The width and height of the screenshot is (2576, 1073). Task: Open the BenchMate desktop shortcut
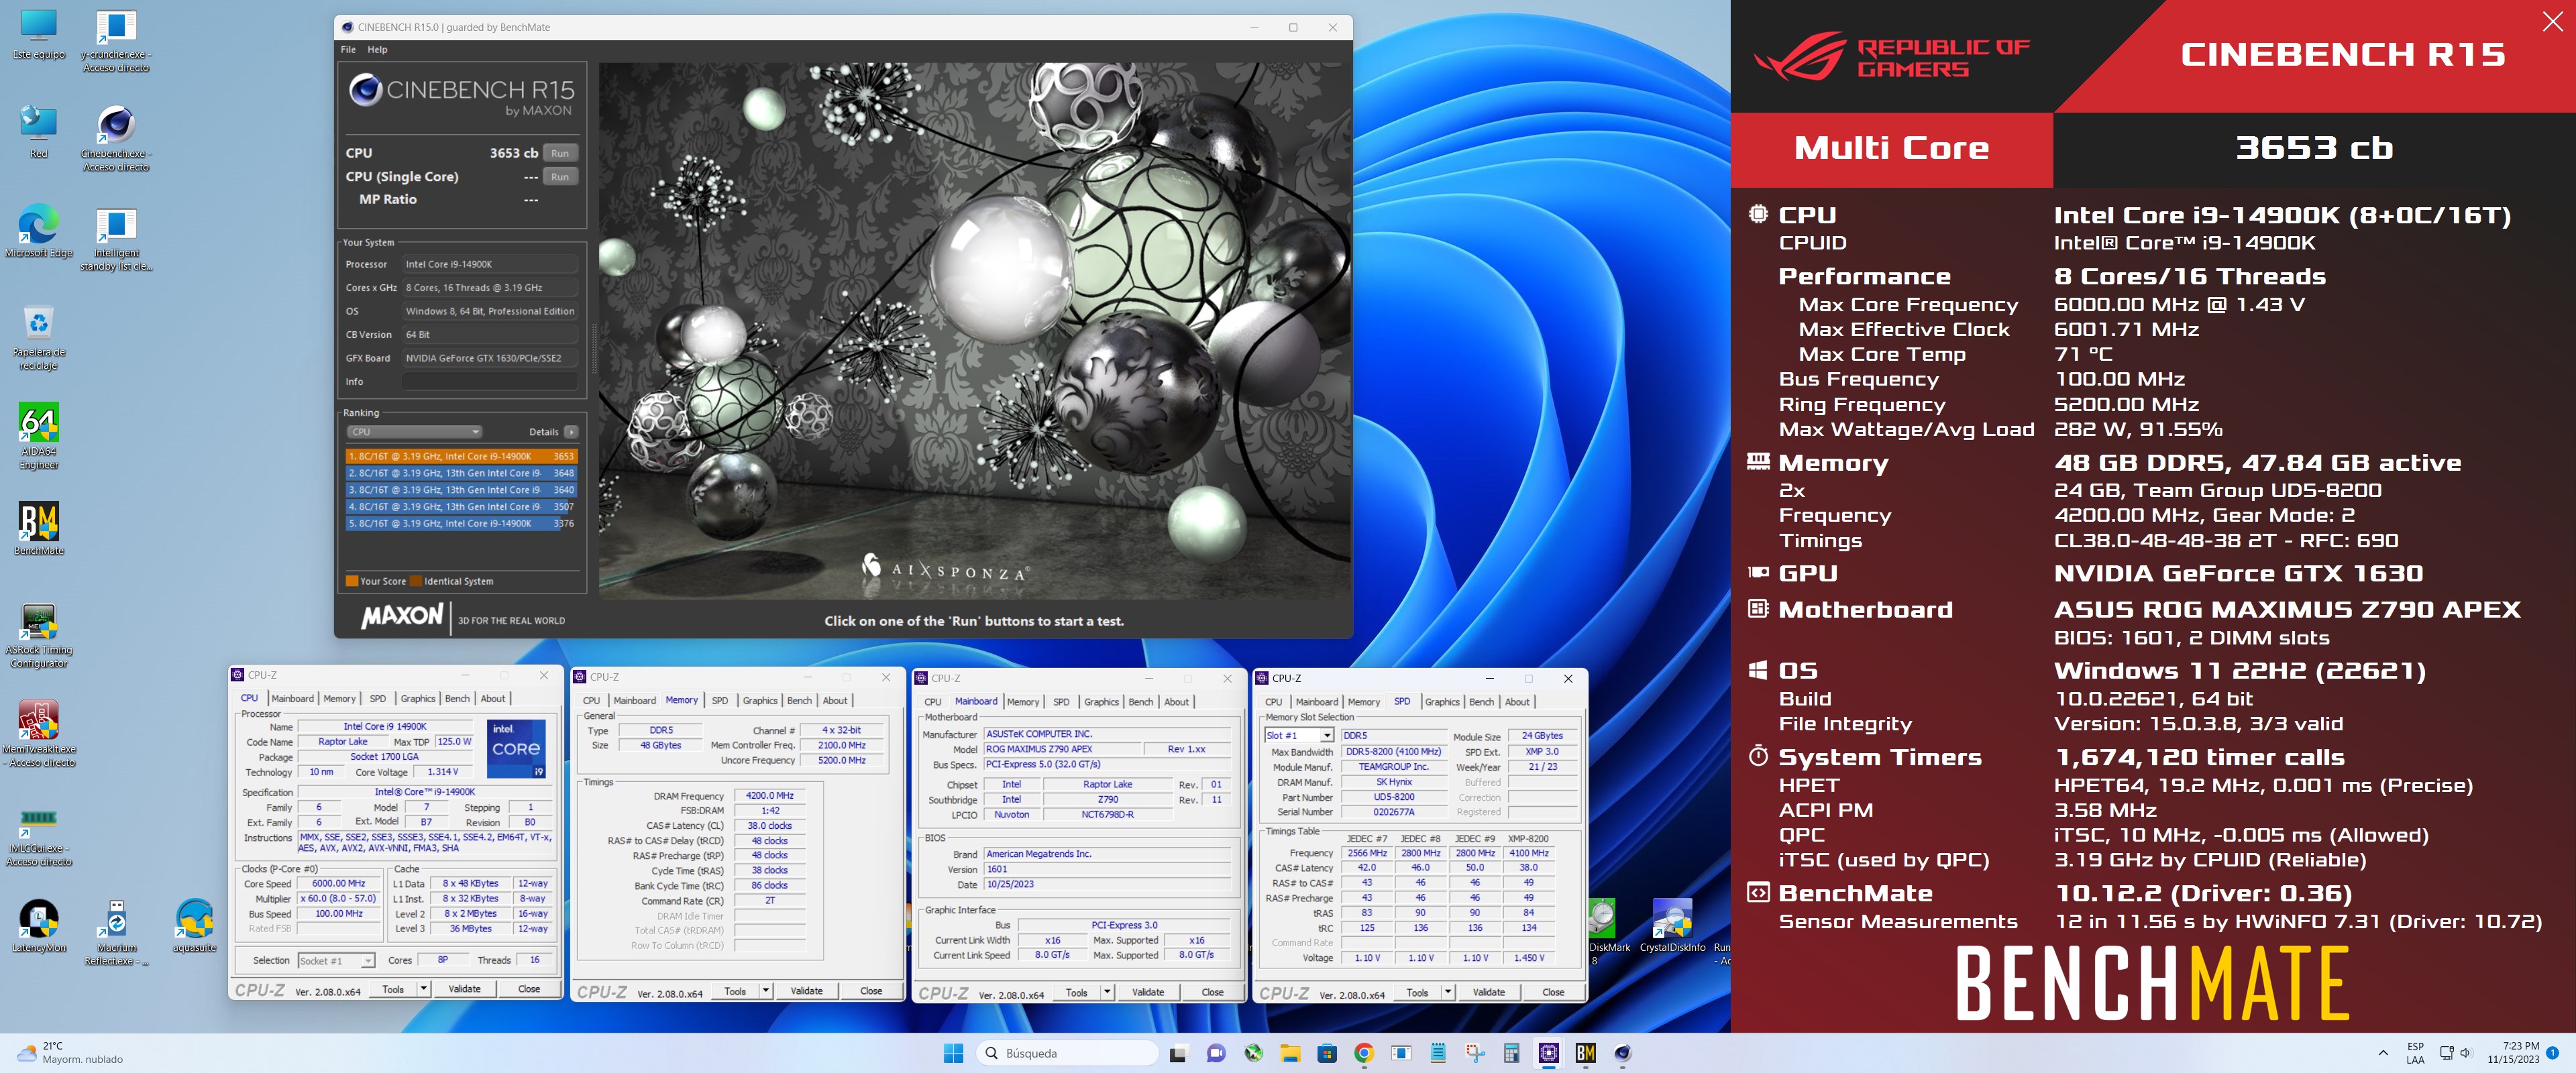pos(39,529)
